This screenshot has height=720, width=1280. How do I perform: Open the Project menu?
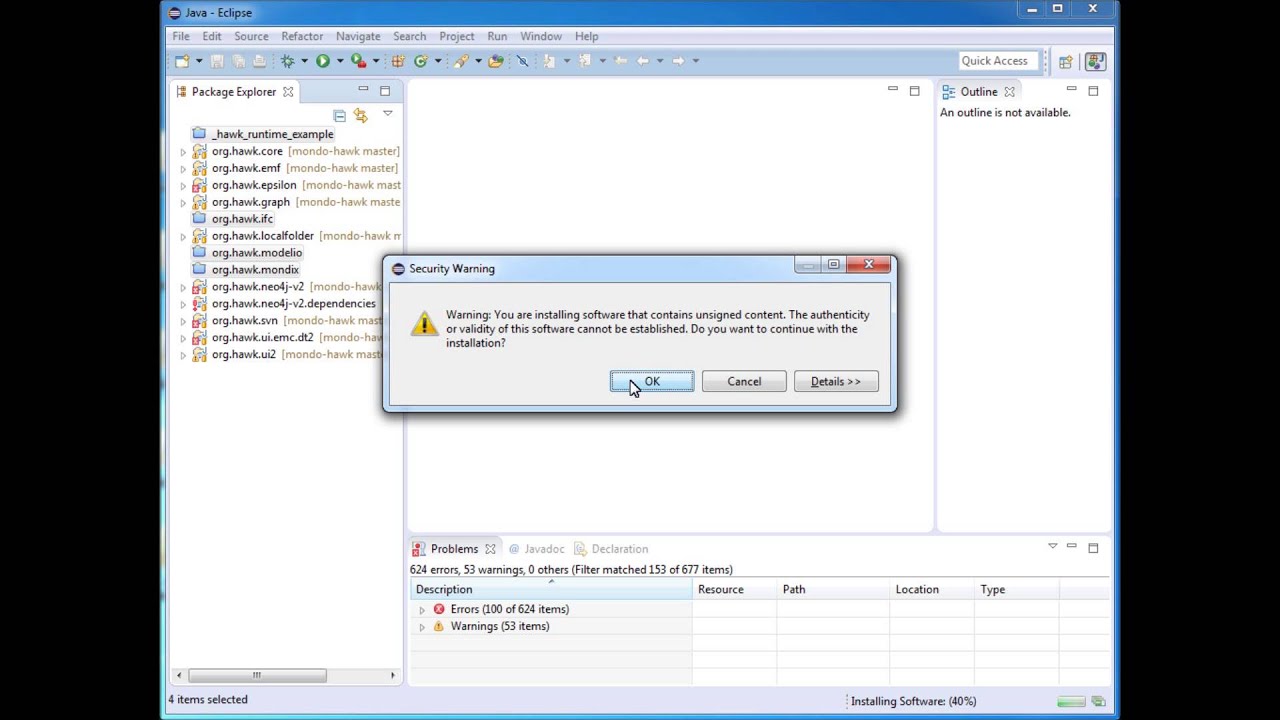[x=457, y=36]
